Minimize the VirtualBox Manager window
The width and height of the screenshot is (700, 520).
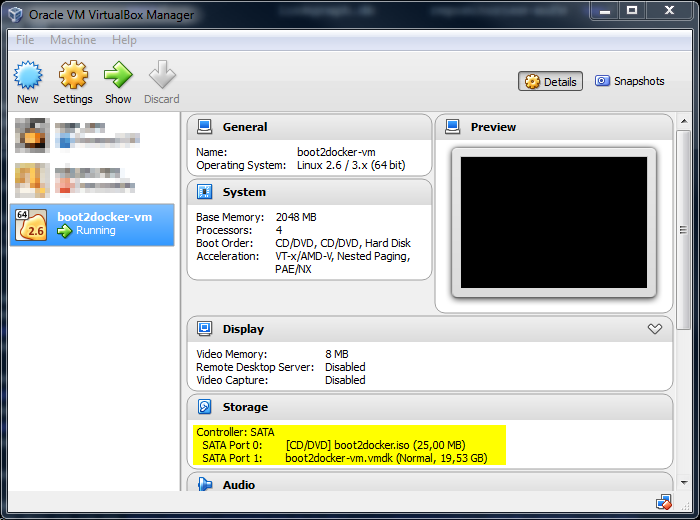click(605, 10)
